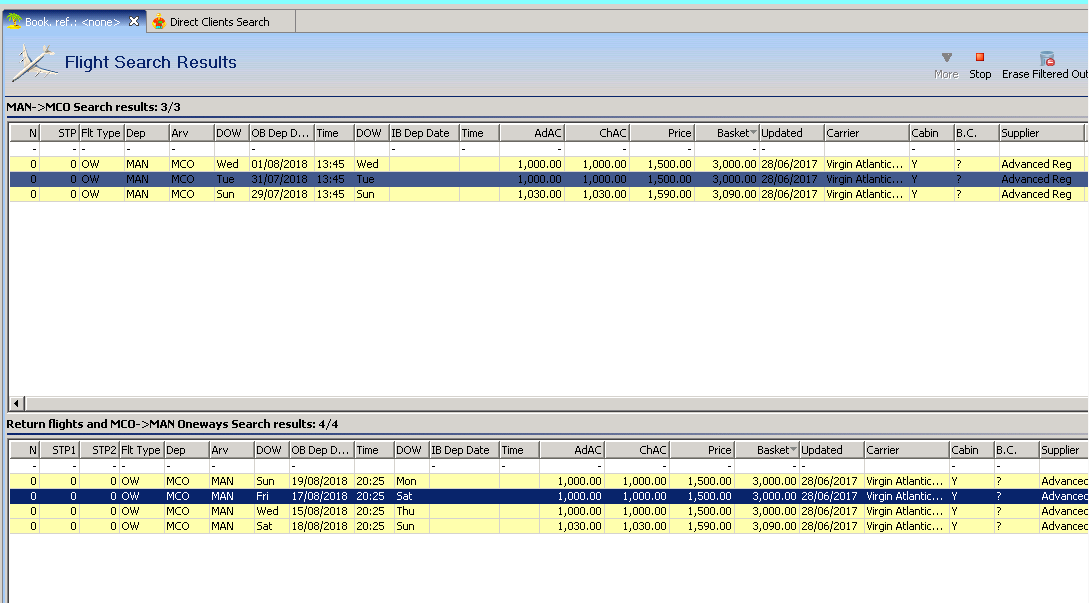Select the Book. ref.: <none> tab
Viewport: 1089px width, 603px height.
pos(72,22)
